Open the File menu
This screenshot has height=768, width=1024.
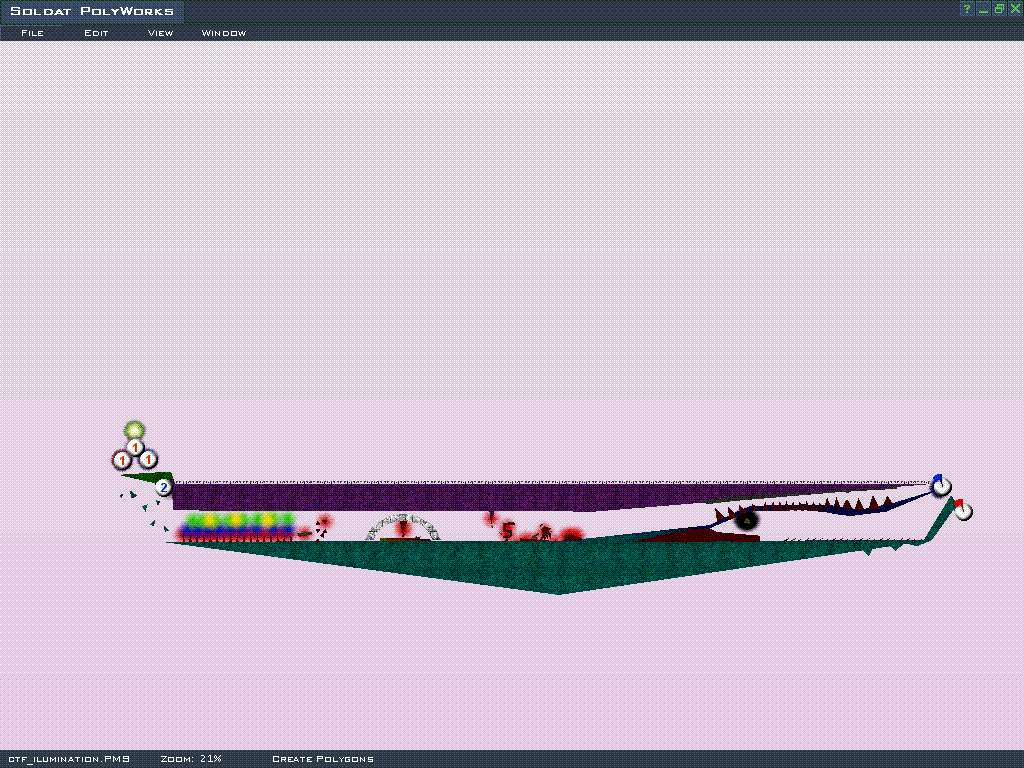[x=32, y=33]
